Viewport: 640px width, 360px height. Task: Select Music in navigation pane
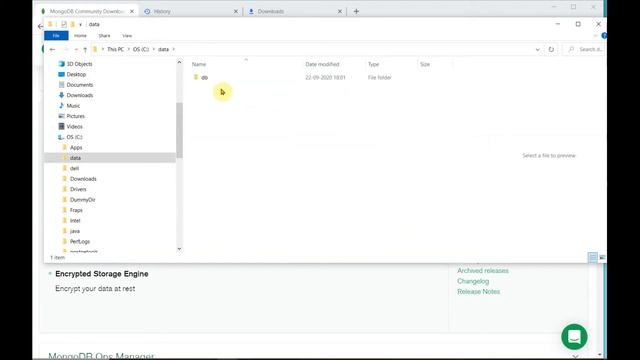[73, 106]
